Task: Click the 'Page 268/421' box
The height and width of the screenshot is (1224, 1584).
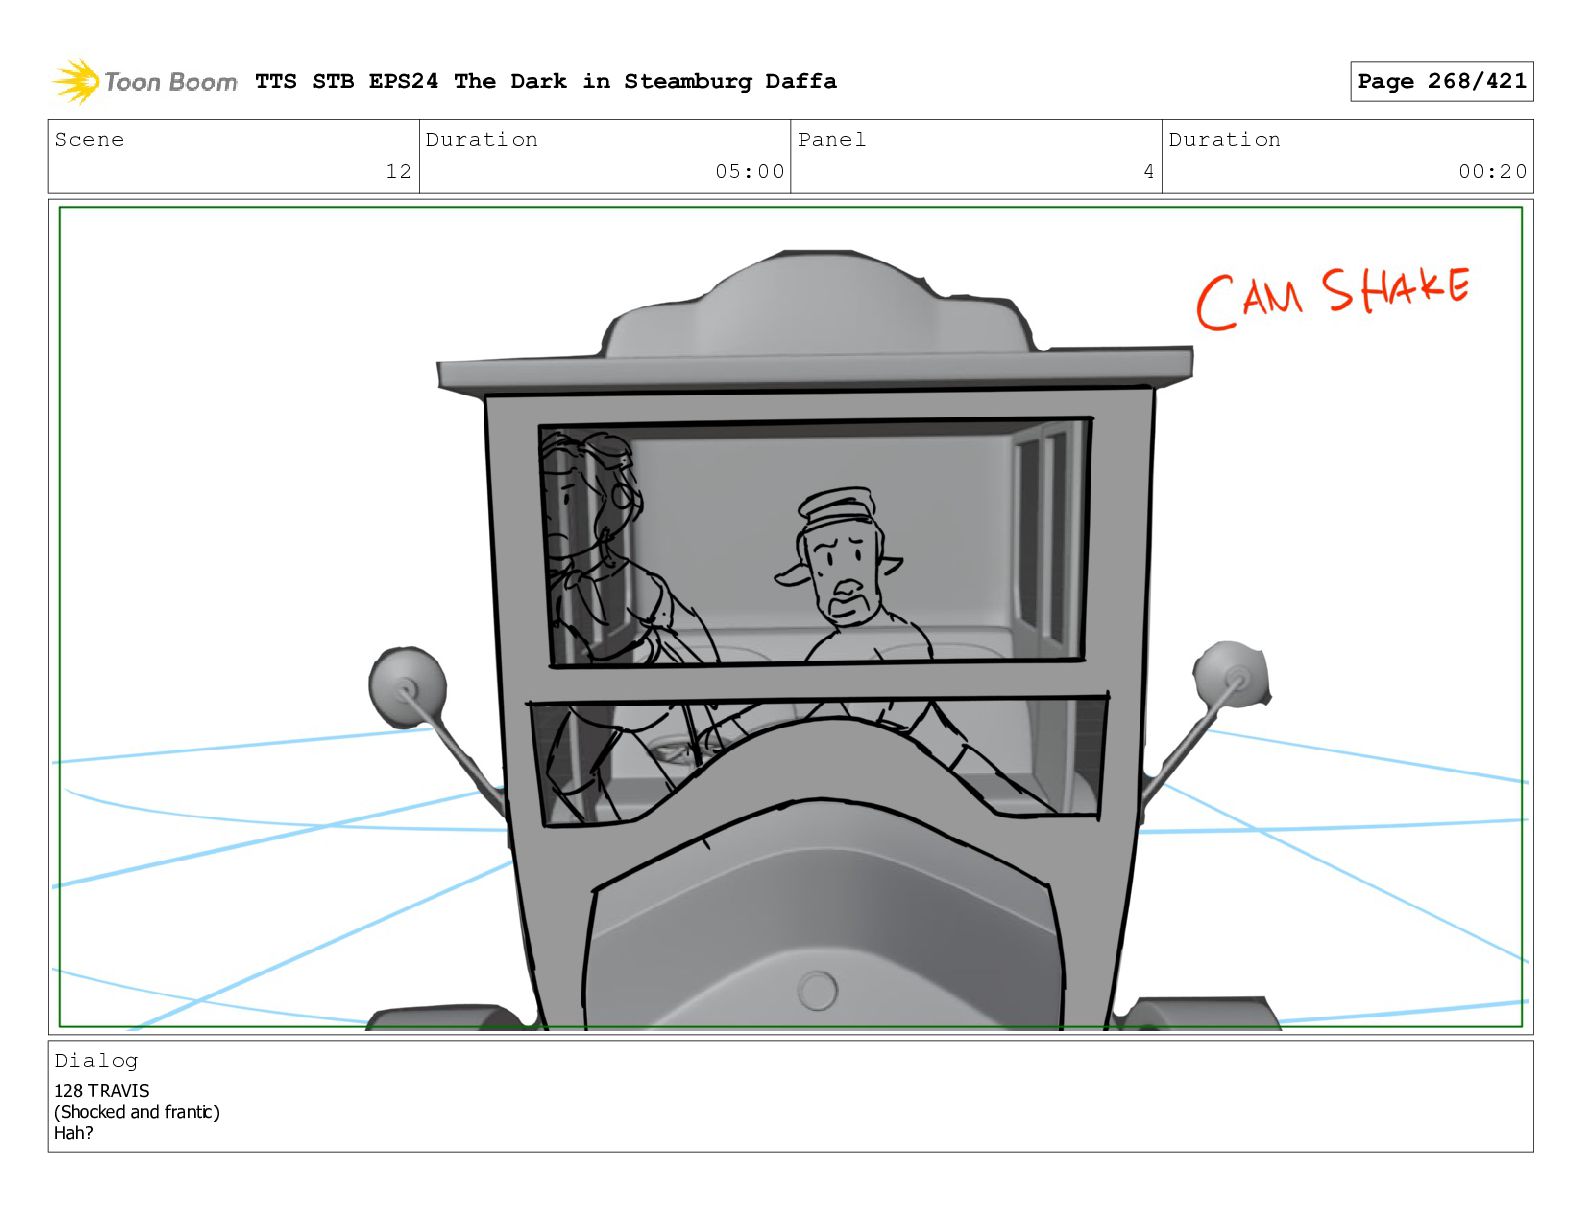Action: [x=1441, y=81]
